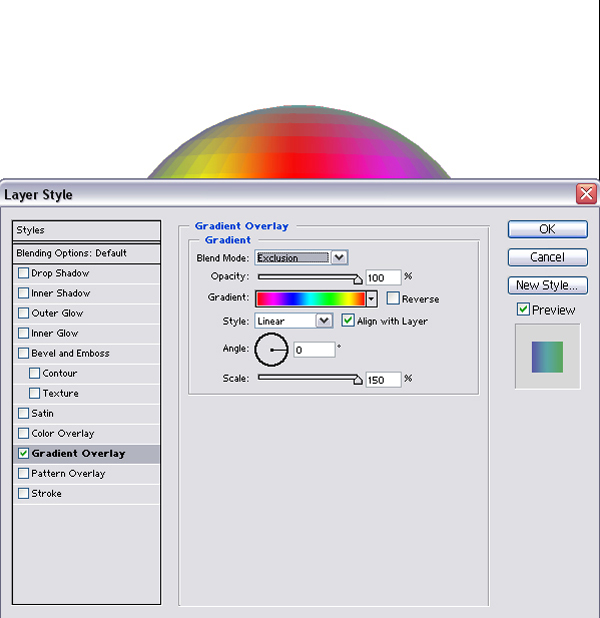Select the Inner Shadow label
Image resolution: width=600 pixels, height=618 pixels.
61,293
